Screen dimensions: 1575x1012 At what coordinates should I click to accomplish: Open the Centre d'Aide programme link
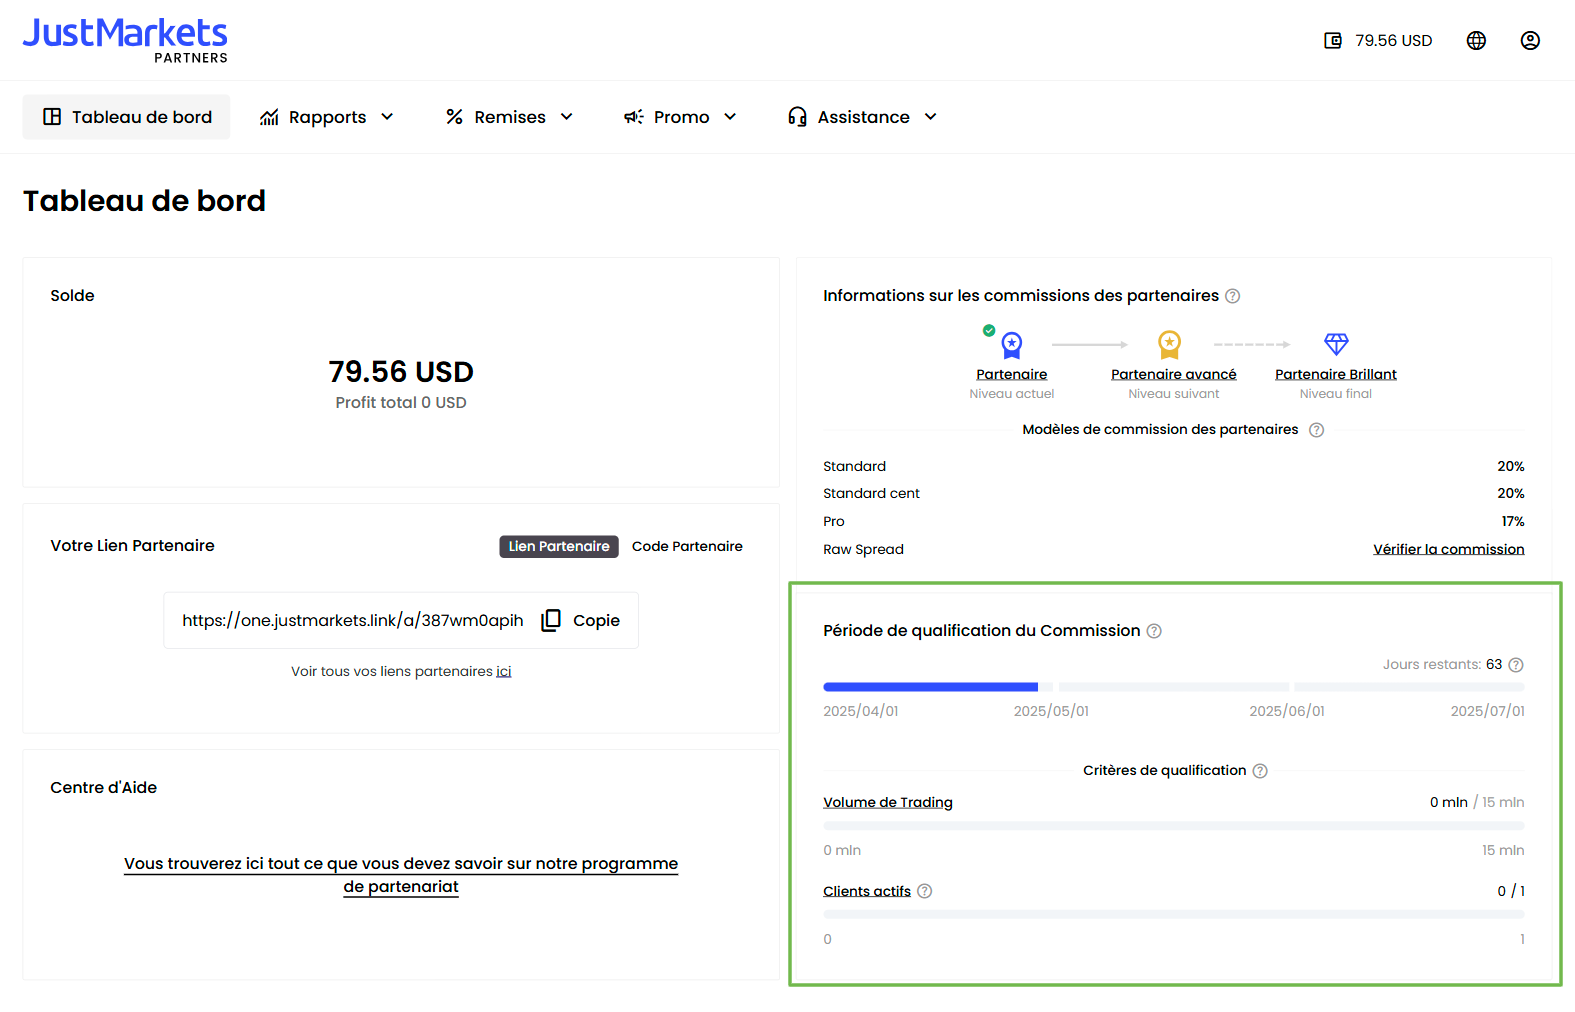(x=401, y=875)
